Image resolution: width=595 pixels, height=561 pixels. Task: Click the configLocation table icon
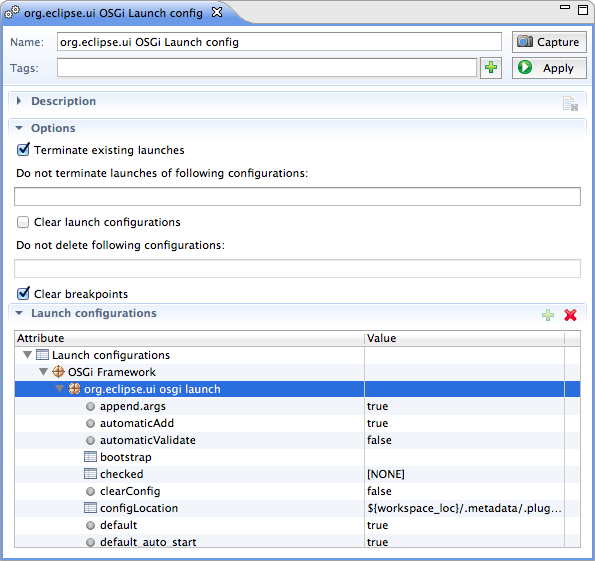click(x=90, y=507)
